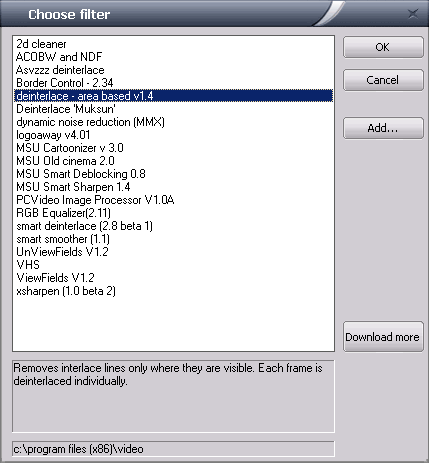
Task: Open the Add... filter dialog
Action: pos(383,128)
